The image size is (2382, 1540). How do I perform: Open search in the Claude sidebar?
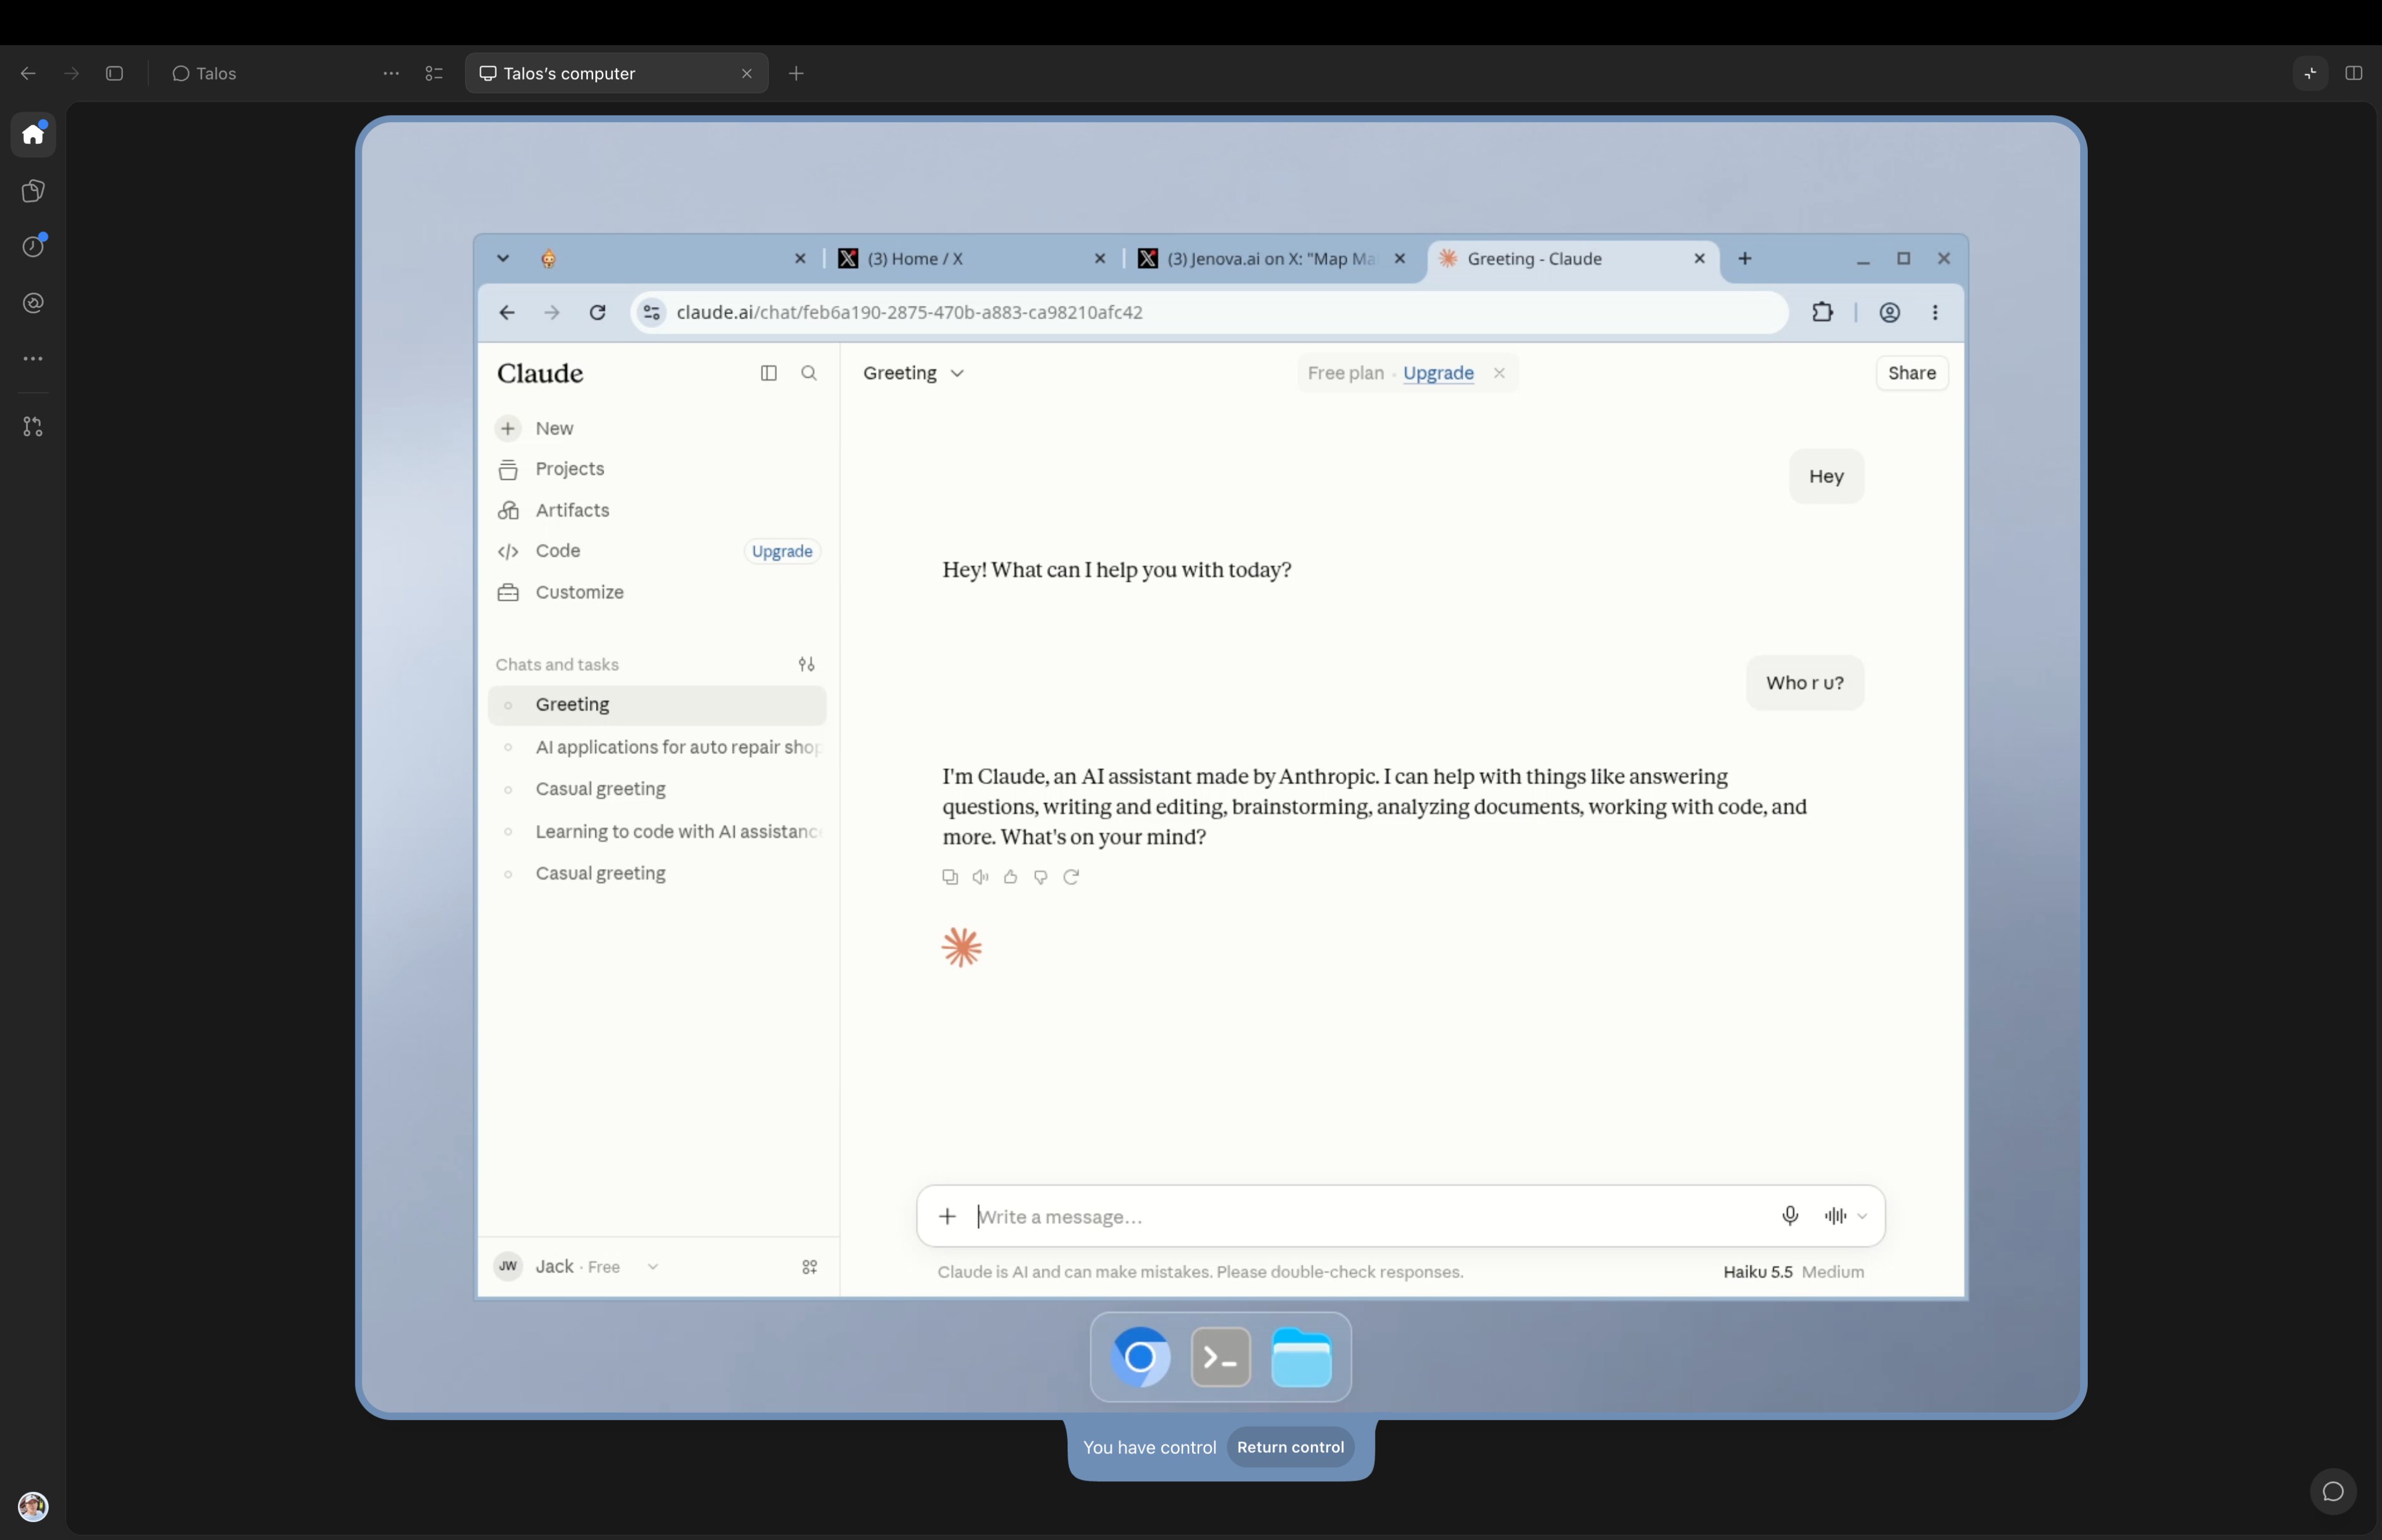(809, 373)
